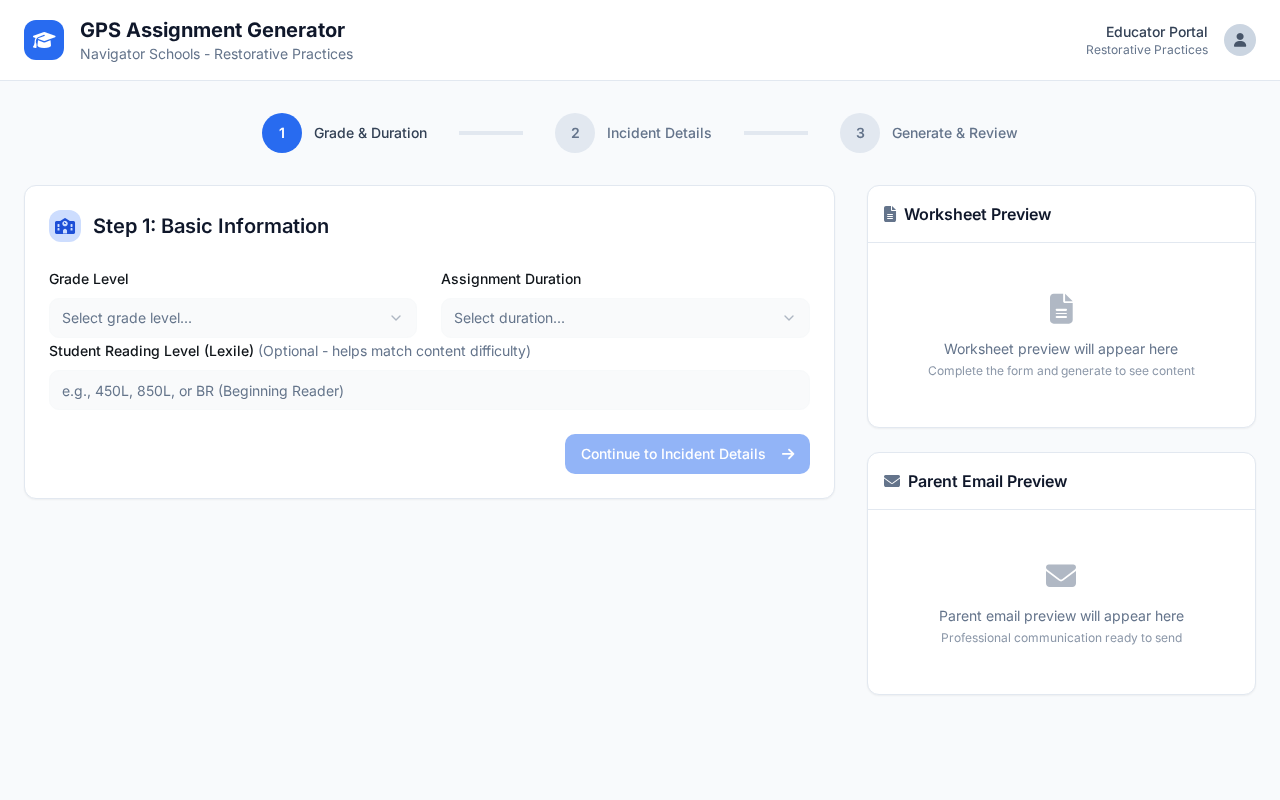Click the step 3 number circle
This screenshot has width=1280, height=800.
click(860, 133)
